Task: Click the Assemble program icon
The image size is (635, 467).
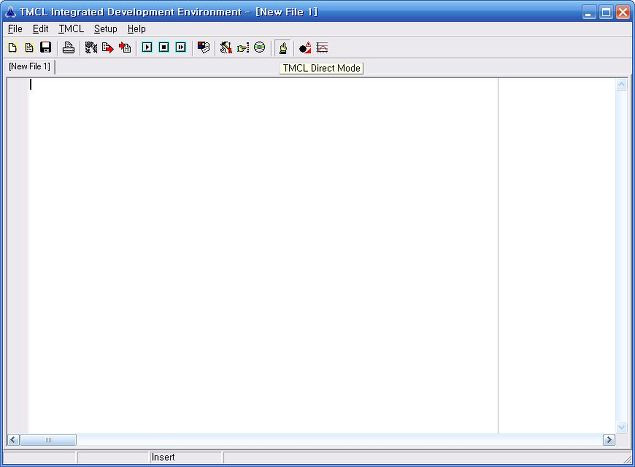Action: [91, 48]
